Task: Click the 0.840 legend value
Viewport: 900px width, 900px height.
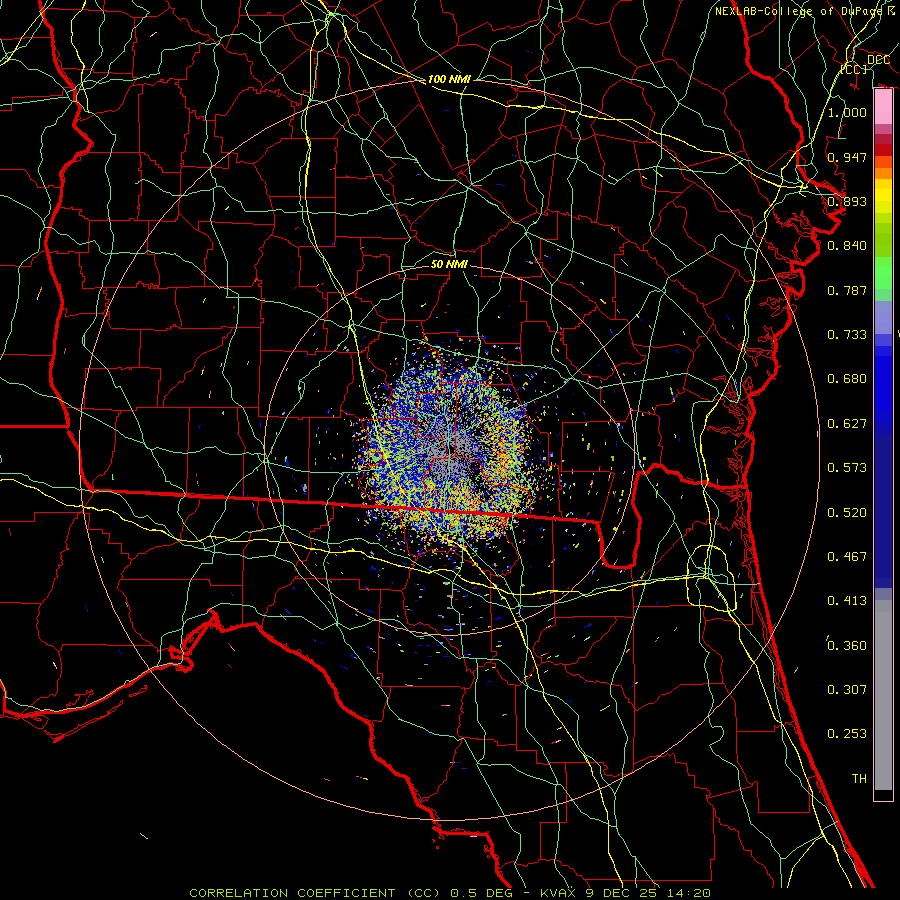Action: point(847,246)
